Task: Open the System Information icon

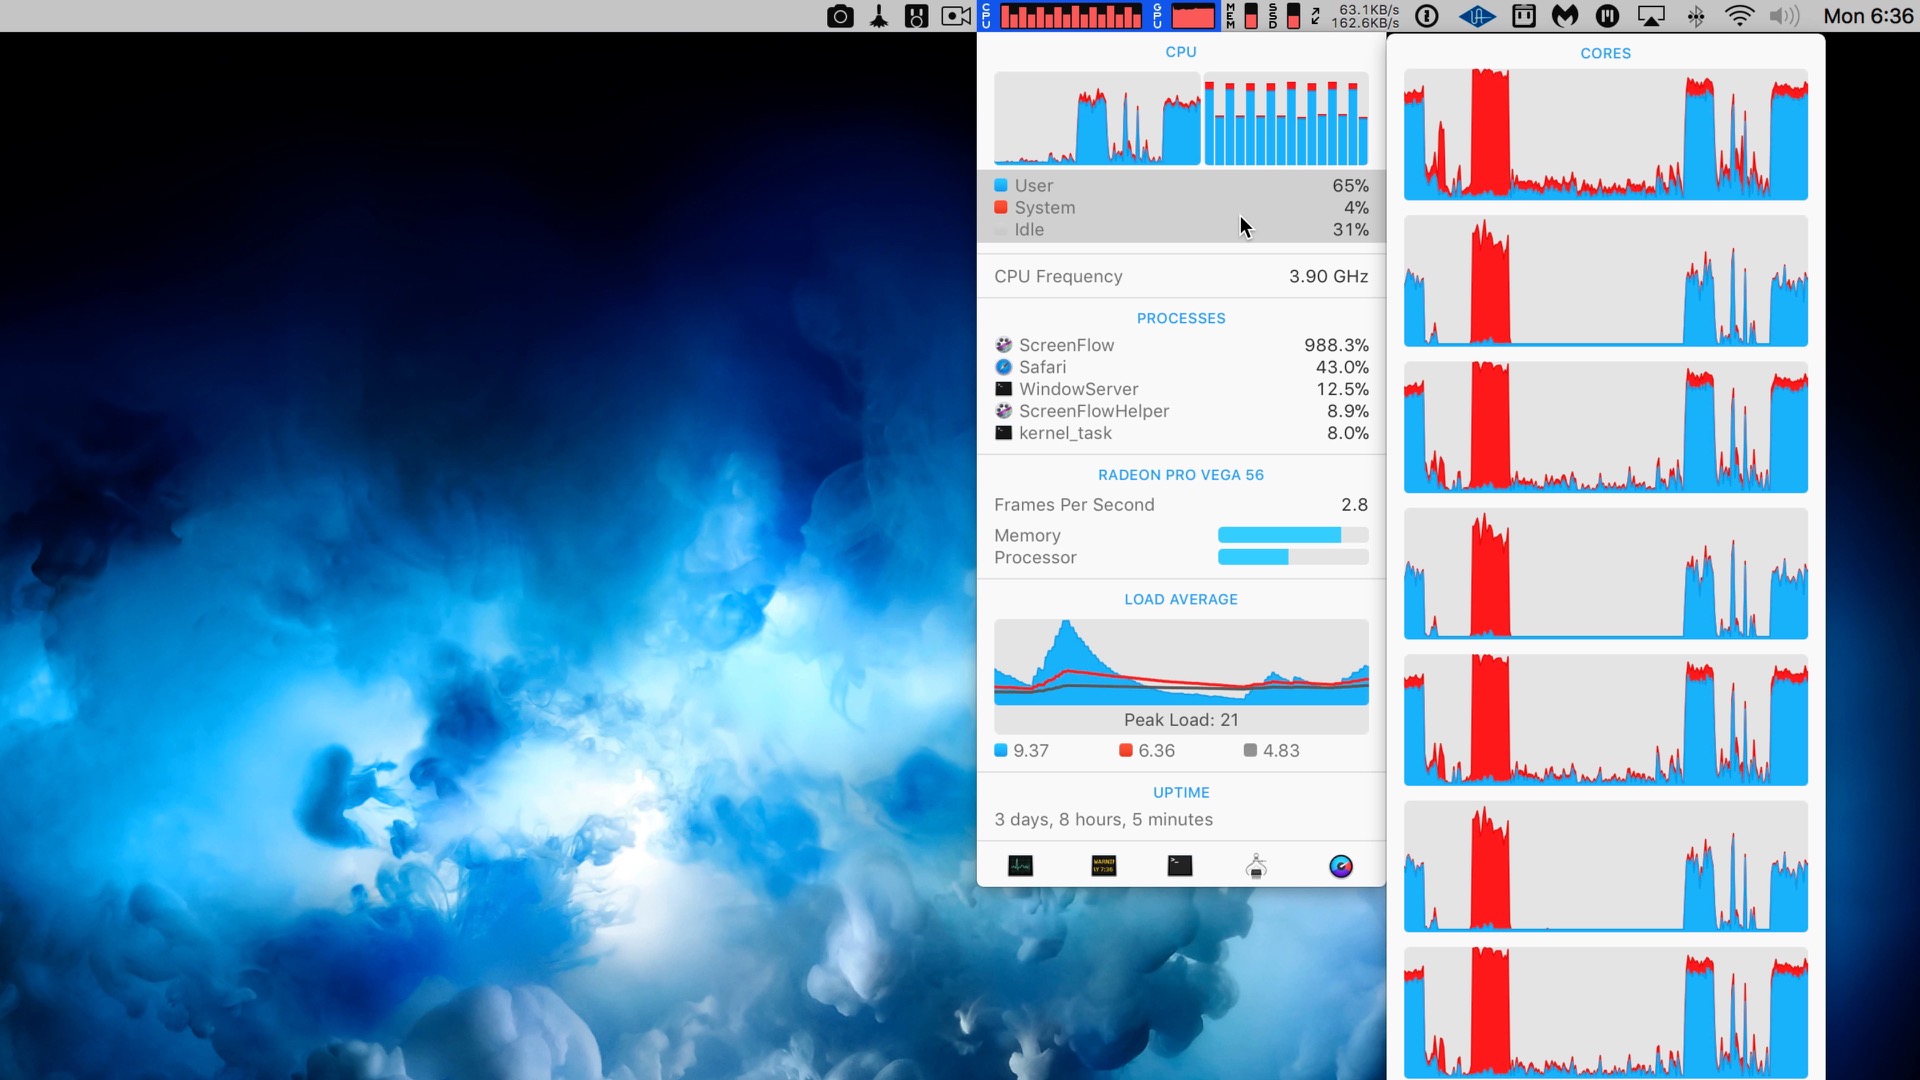Action: click(x=1256, y=866)
